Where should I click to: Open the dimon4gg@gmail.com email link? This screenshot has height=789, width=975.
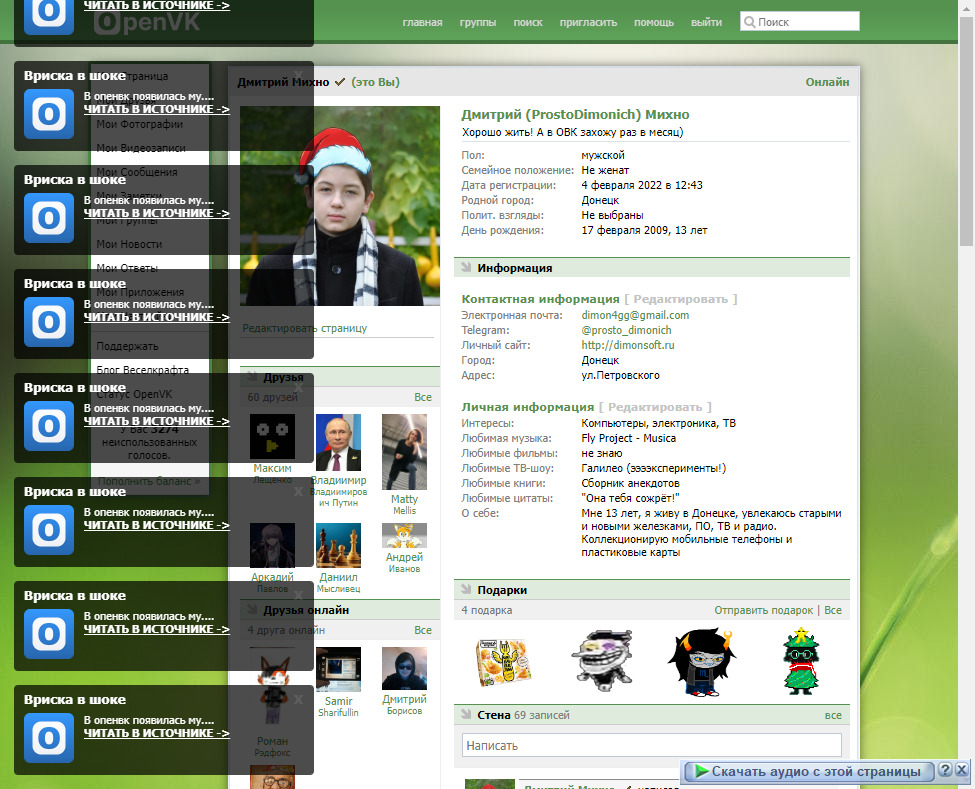(635, 315)
